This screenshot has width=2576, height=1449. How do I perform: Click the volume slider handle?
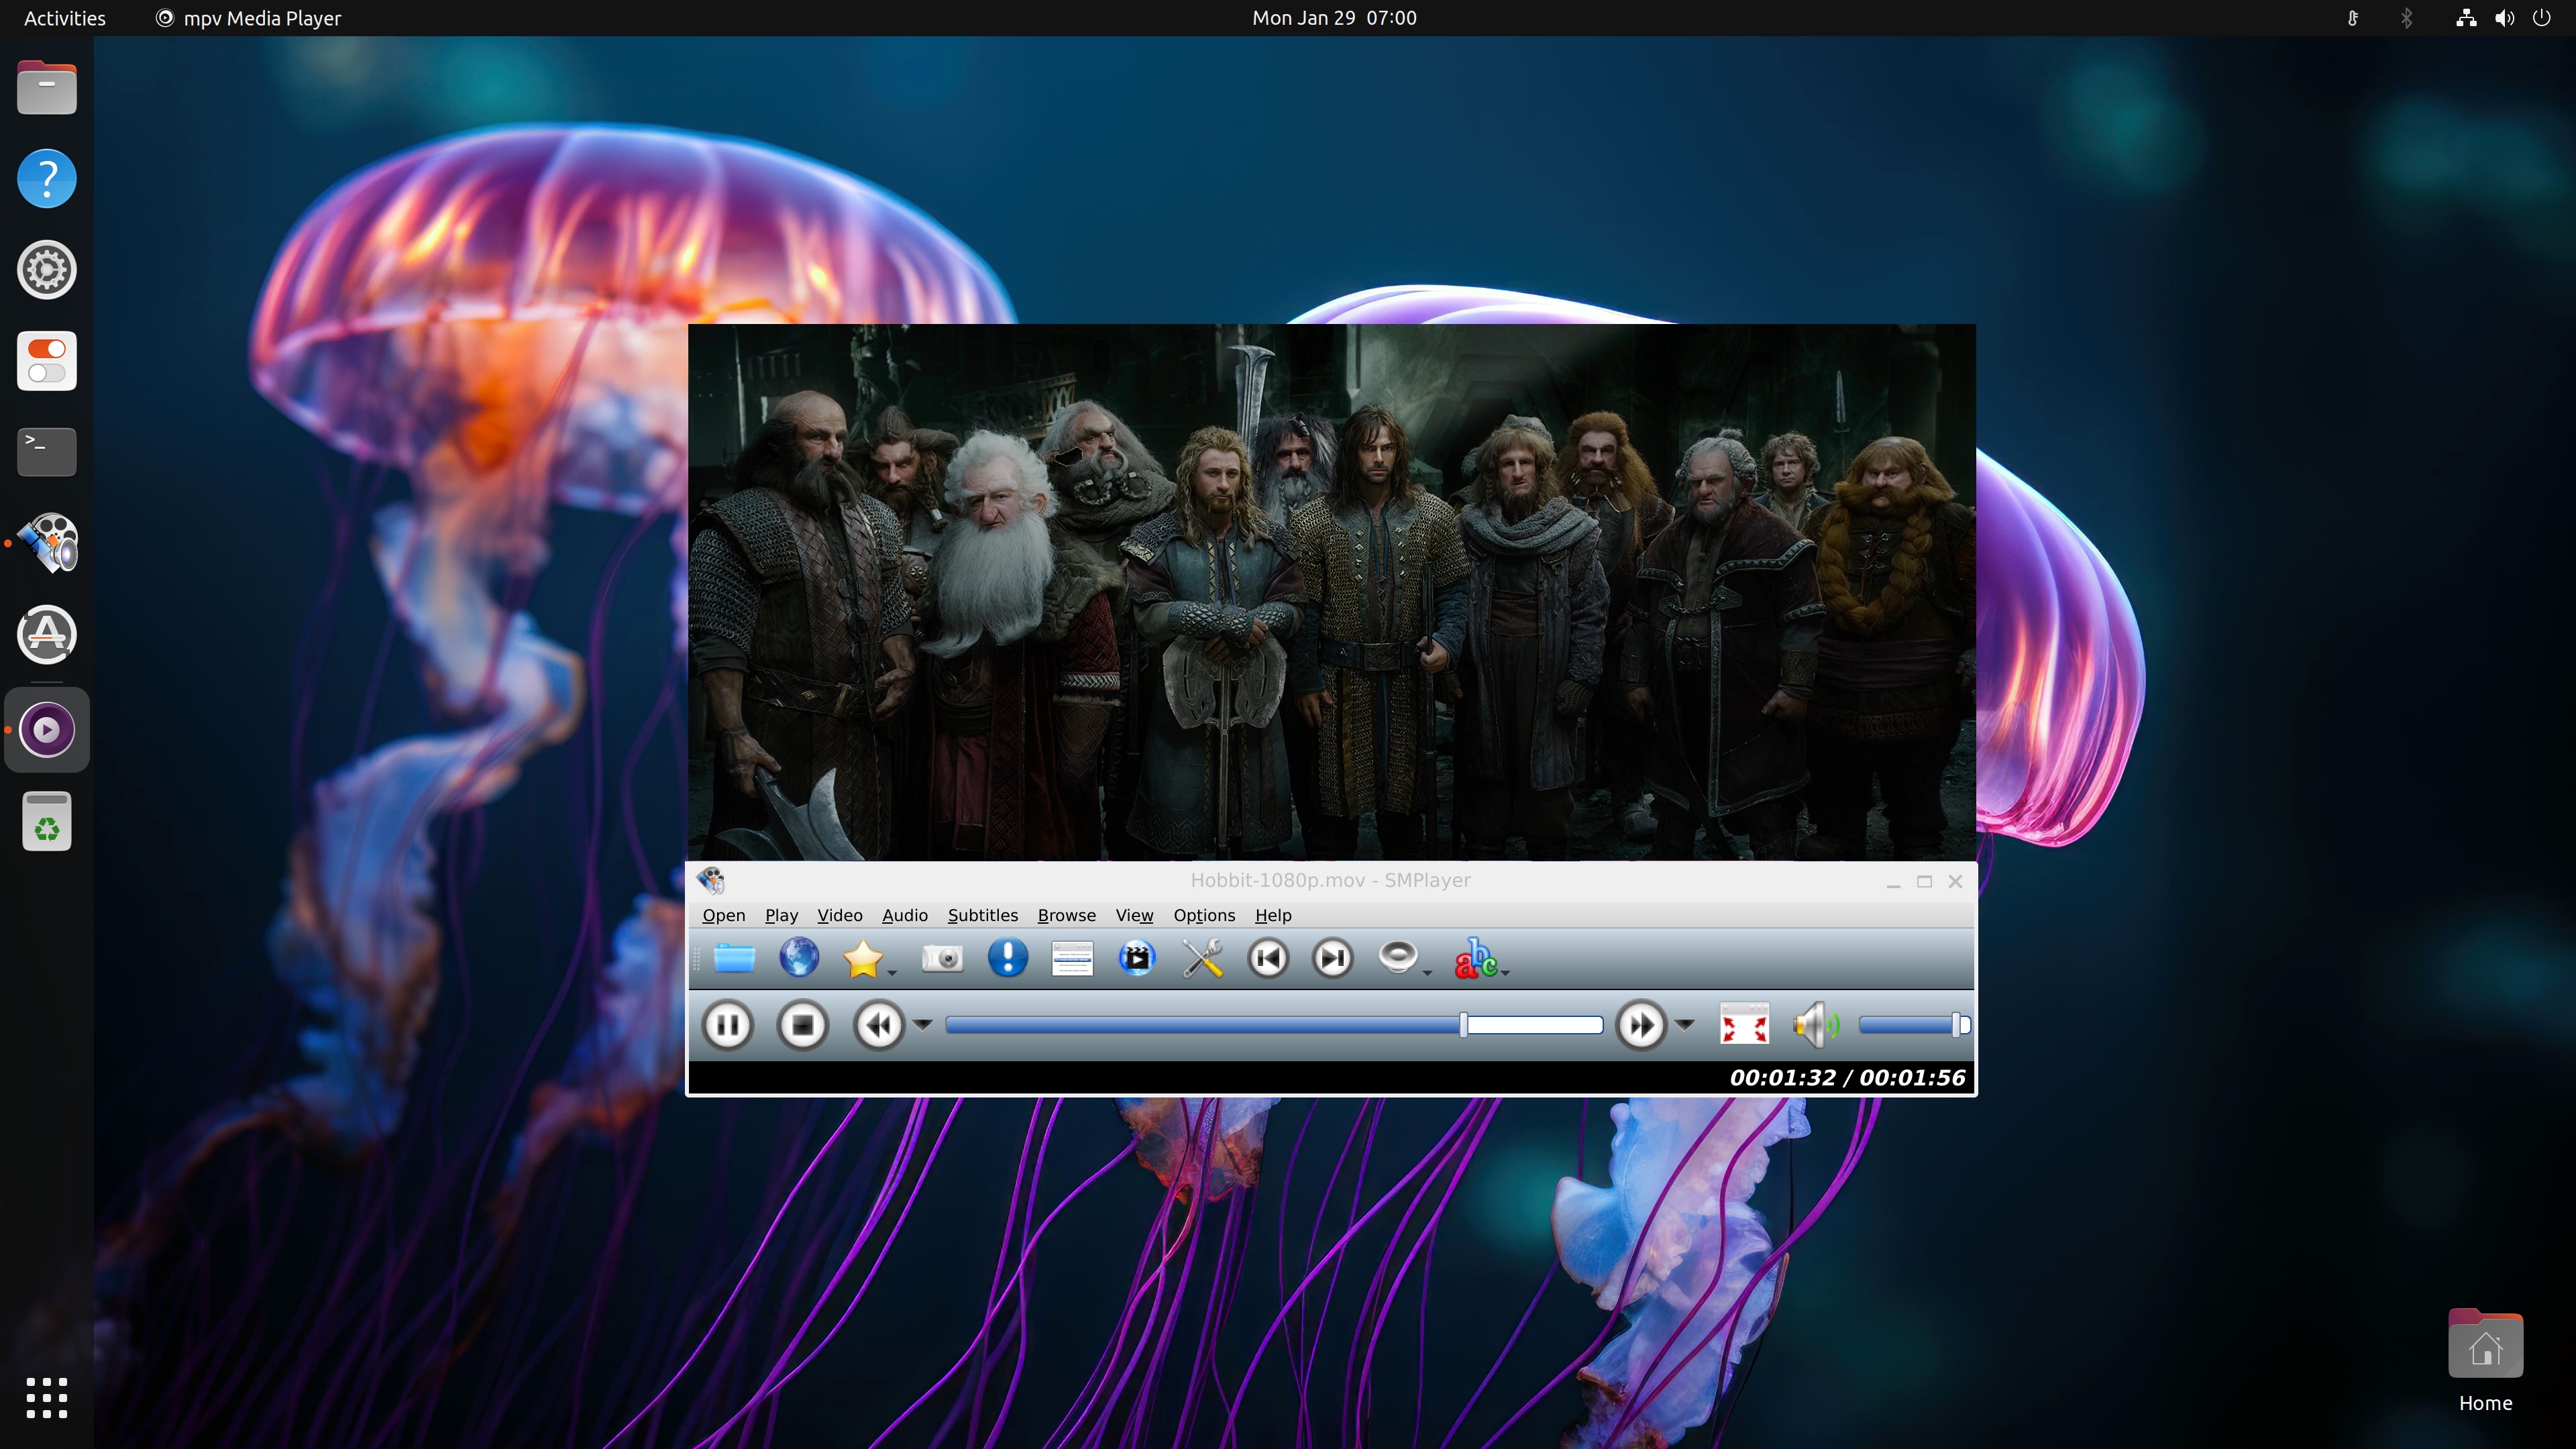pos(1957,1024)
